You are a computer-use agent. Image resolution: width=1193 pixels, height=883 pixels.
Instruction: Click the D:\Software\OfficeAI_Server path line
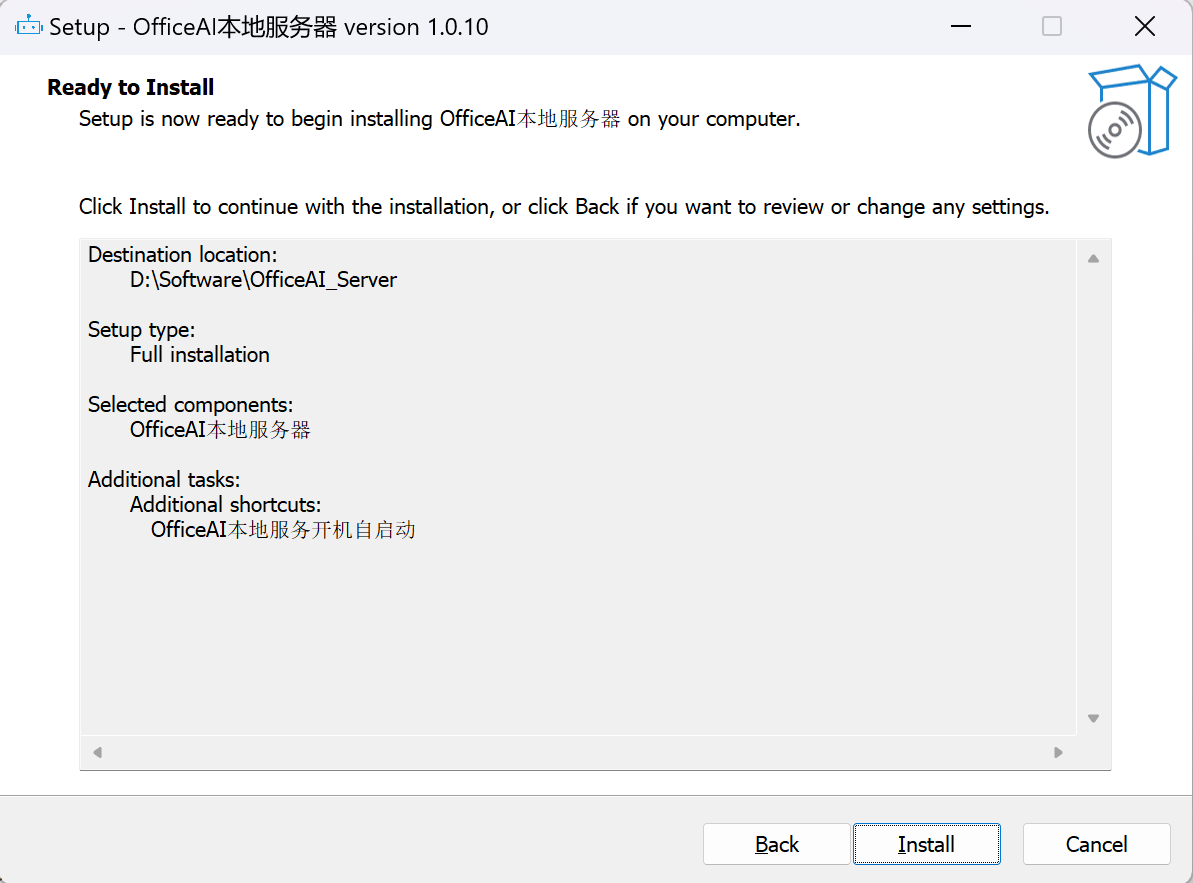point(263,280)
